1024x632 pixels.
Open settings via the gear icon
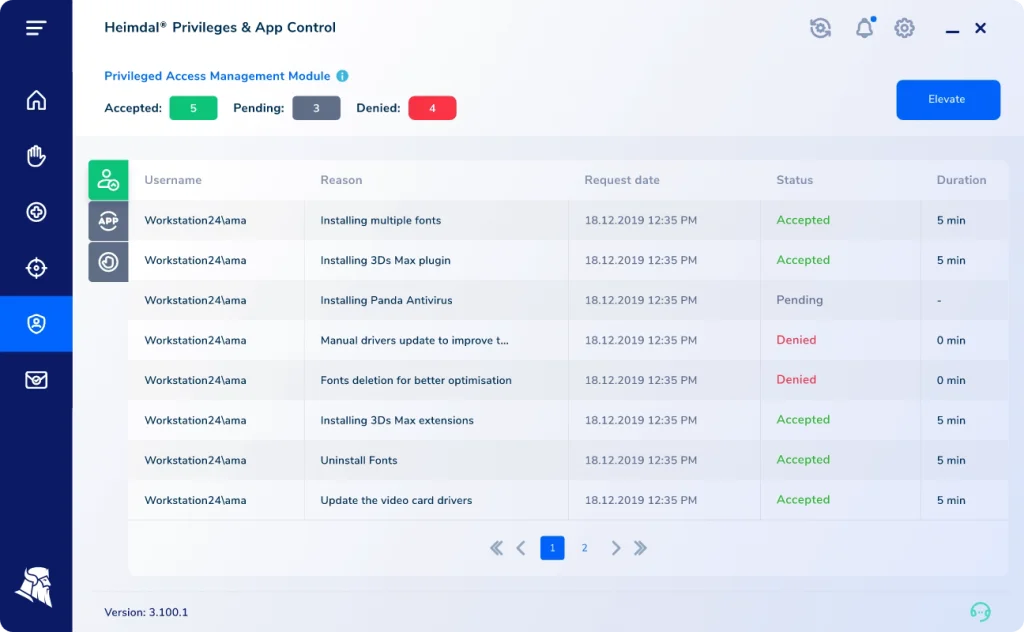pyautogui.click(x=904, y=28)
